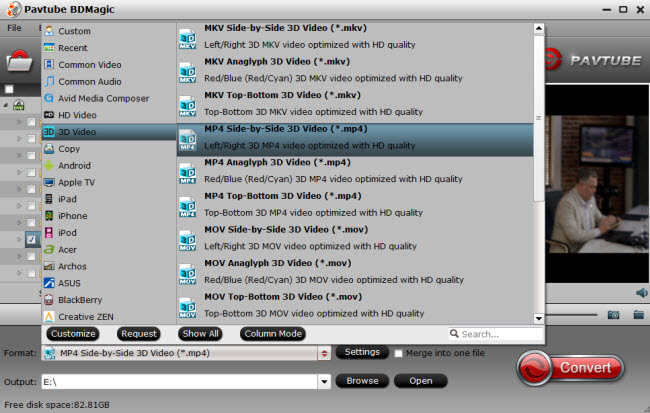Uncheck the checked title checkbox
Image resolution: width=650 pixels, height=413 pixels.
point(31,239)
